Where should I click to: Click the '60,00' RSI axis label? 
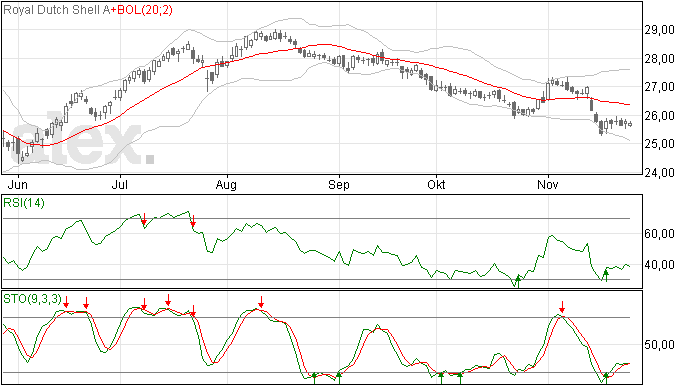pos(660,234)
